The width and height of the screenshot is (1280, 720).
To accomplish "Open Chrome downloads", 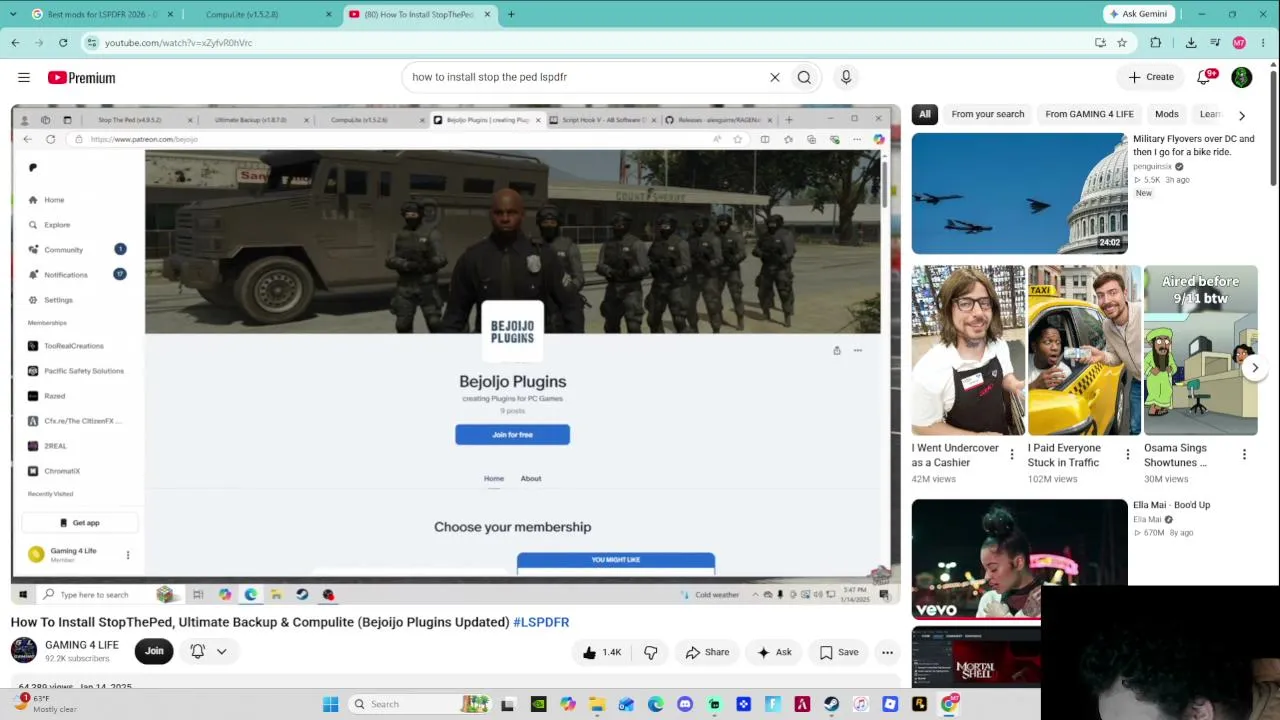I will point(1191,43).
